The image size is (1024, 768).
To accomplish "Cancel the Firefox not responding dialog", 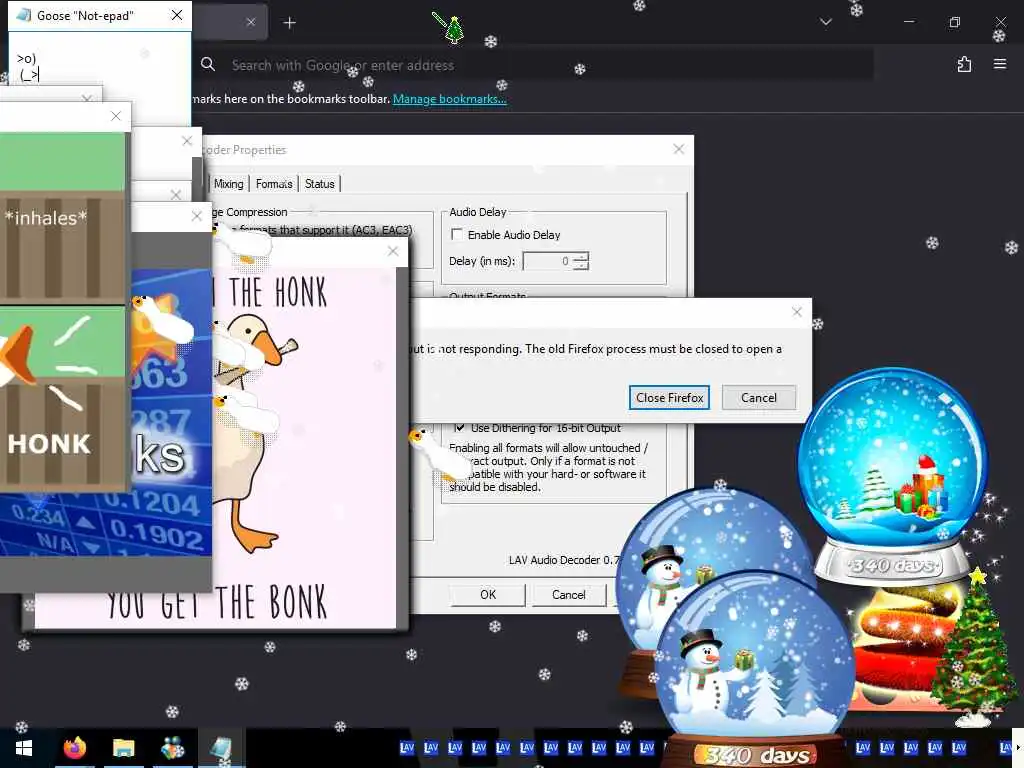I will [759, 398].
